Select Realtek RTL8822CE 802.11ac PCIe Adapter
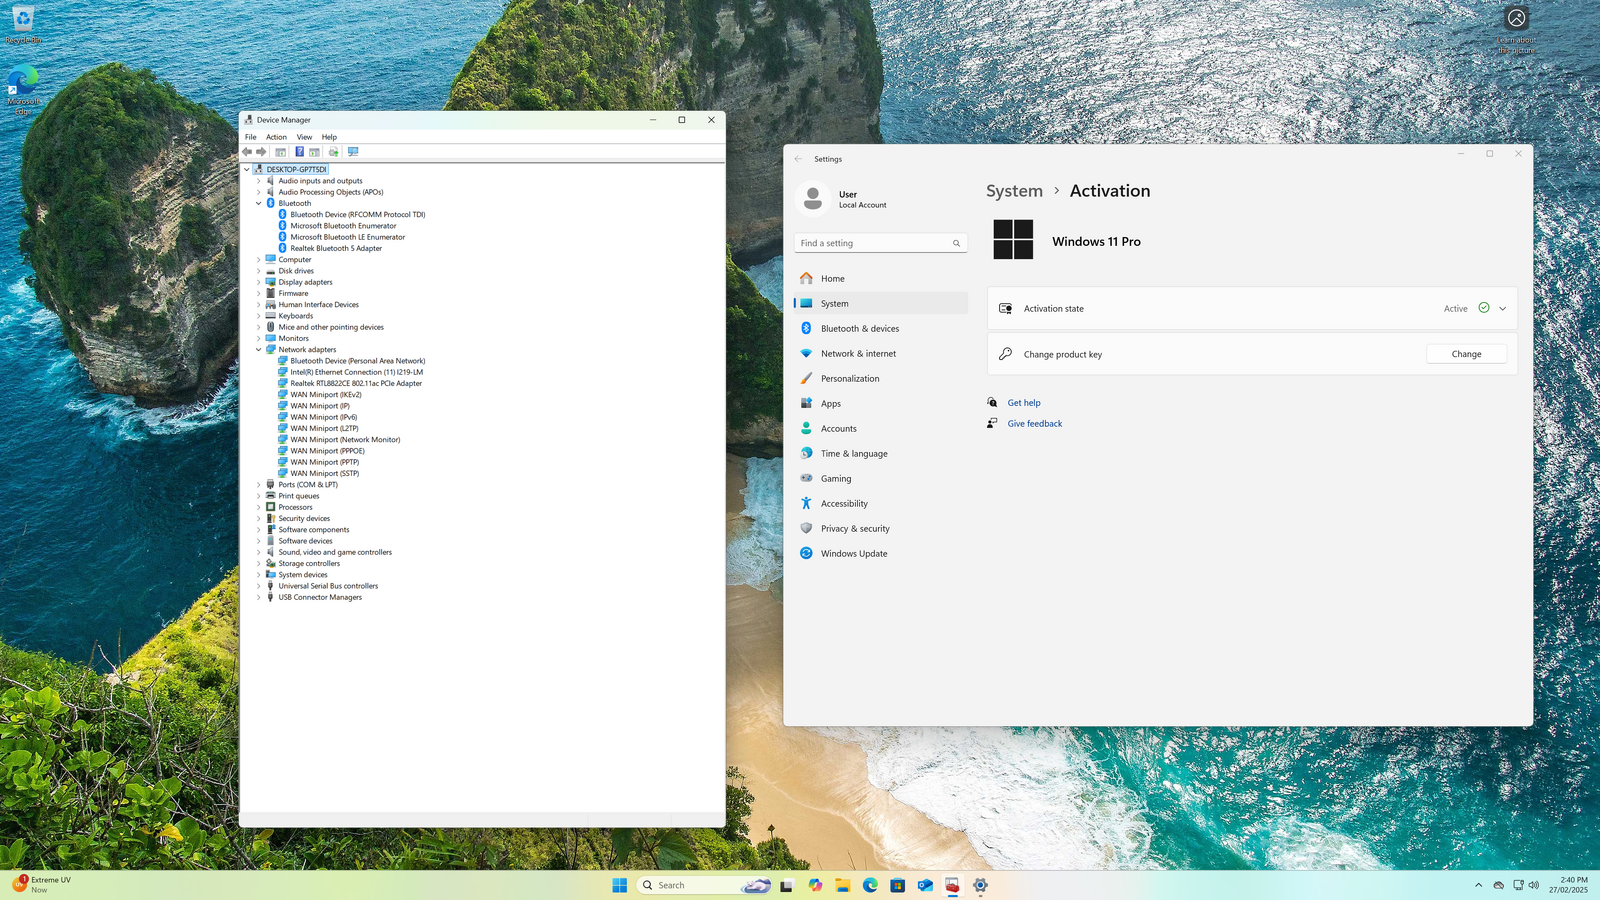Viewport: 1600px width, 900px height. [x=356, y=383]
